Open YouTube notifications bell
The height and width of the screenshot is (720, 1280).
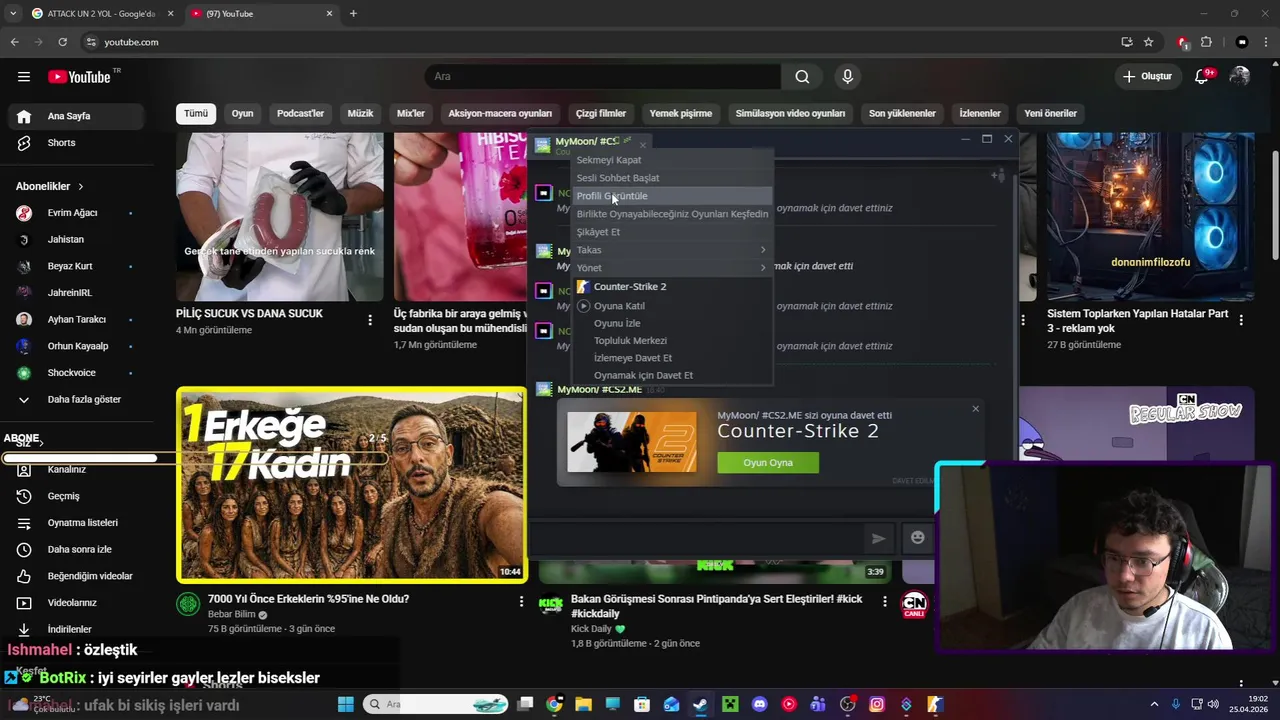pos(1203,77)
